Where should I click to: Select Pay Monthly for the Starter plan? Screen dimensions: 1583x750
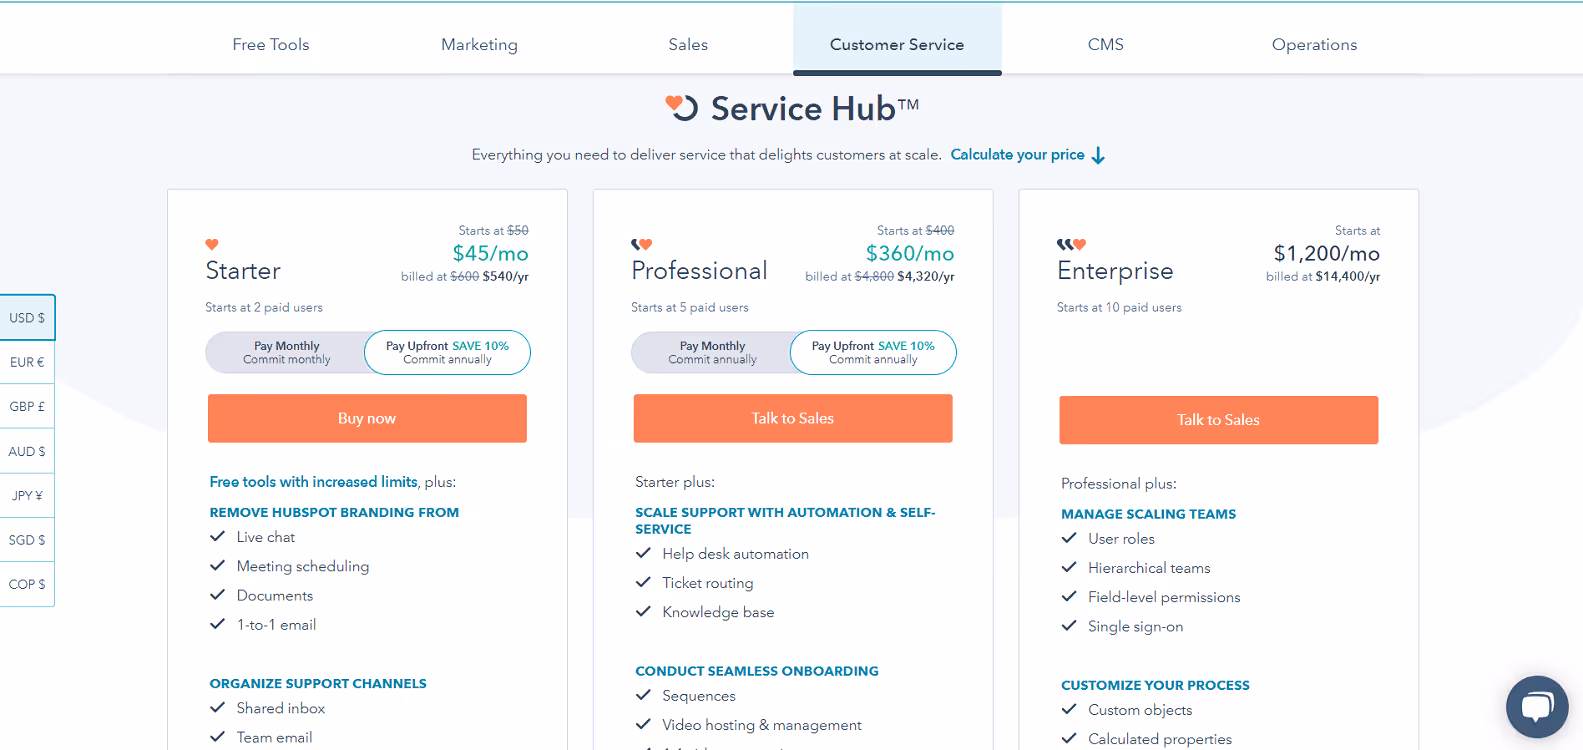click(x=286, y=352)
